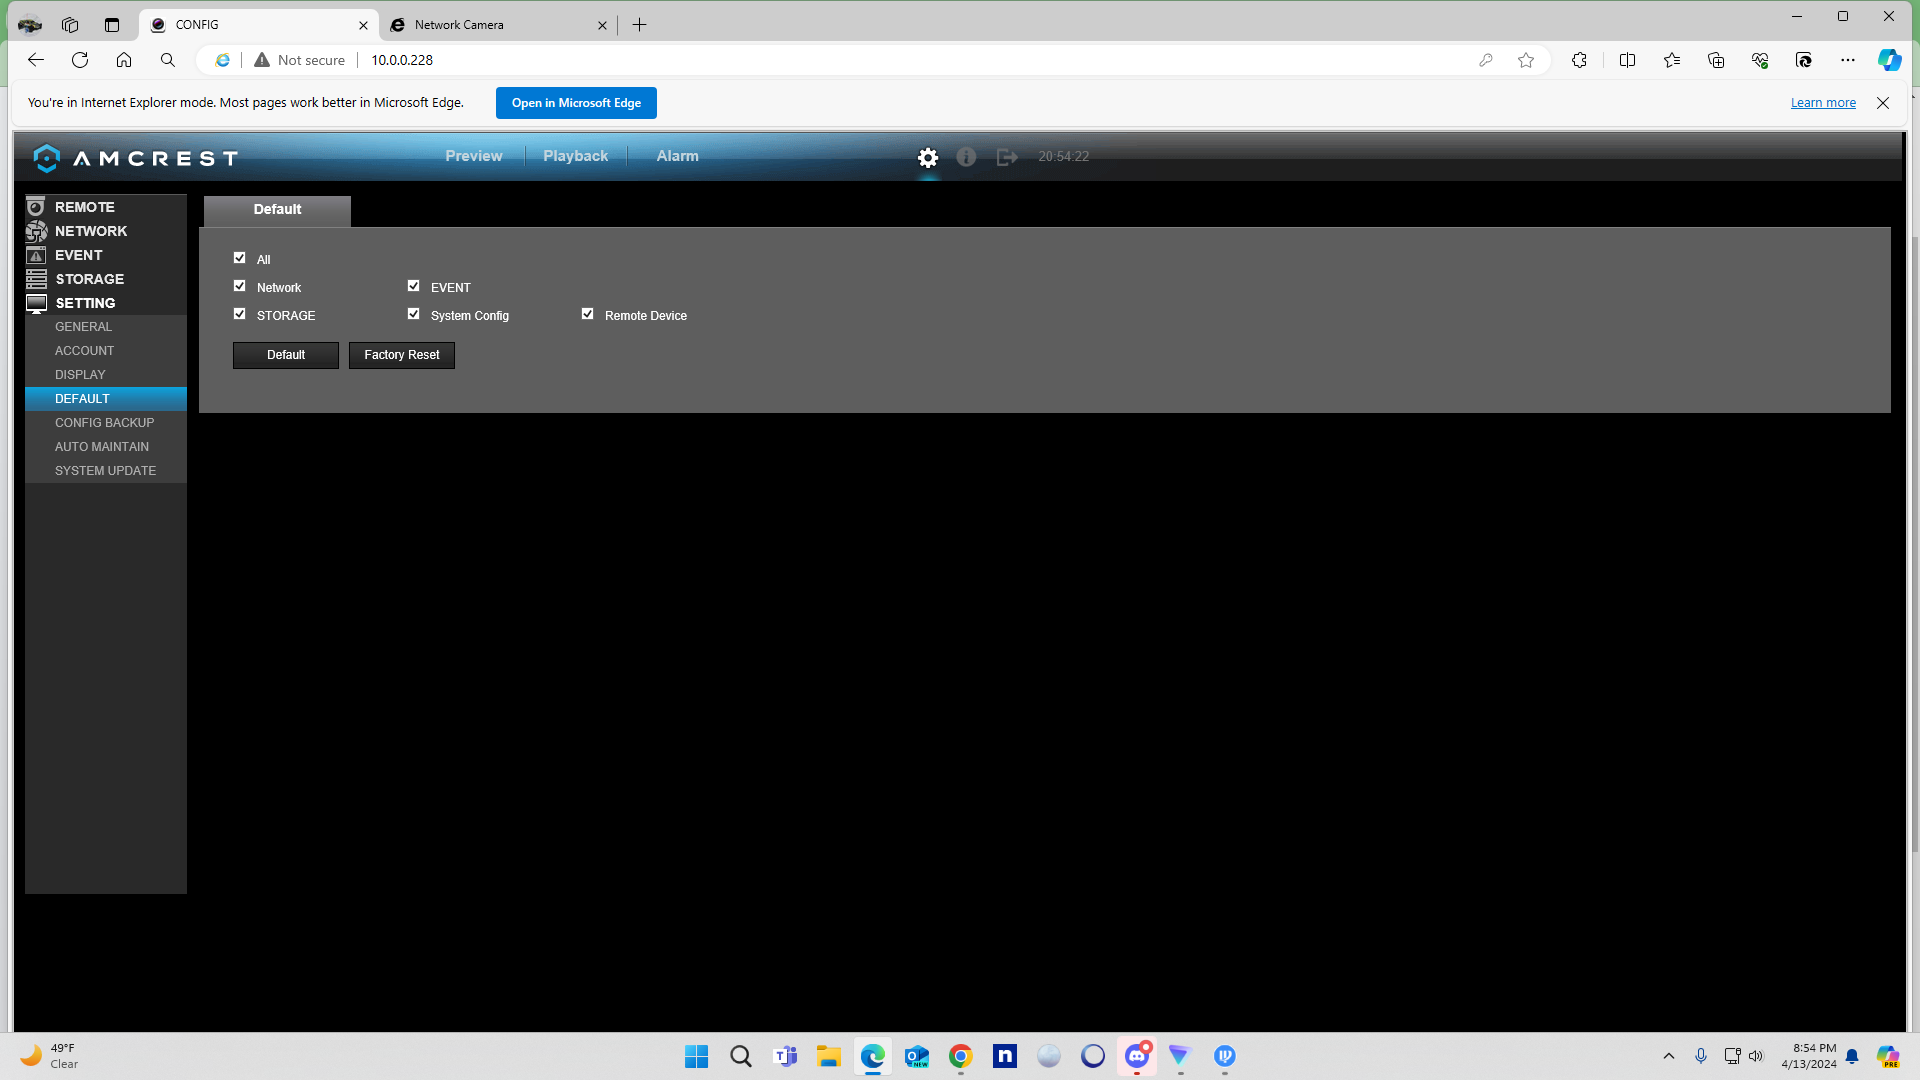Switch to the Preview tab
Image resolution: width=1920 pixels, height=1080 pixels.
pos(474,156)
